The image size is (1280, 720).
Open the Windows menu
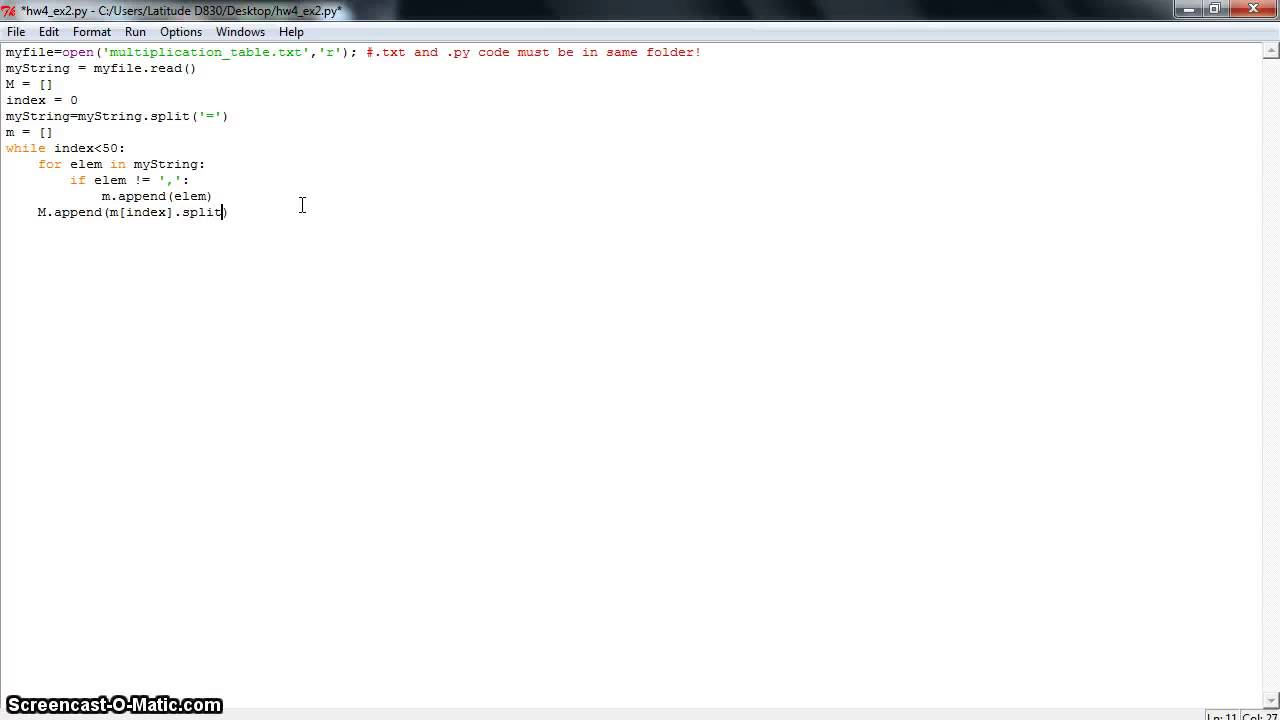click(240, 32)
